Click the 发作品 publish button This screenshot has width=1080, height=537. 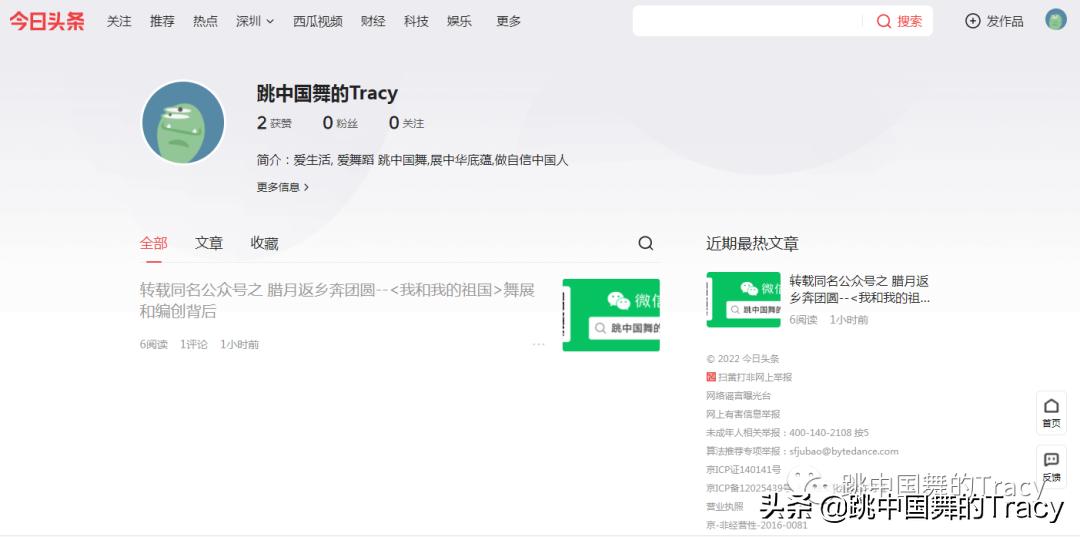(x=994, y=21)
